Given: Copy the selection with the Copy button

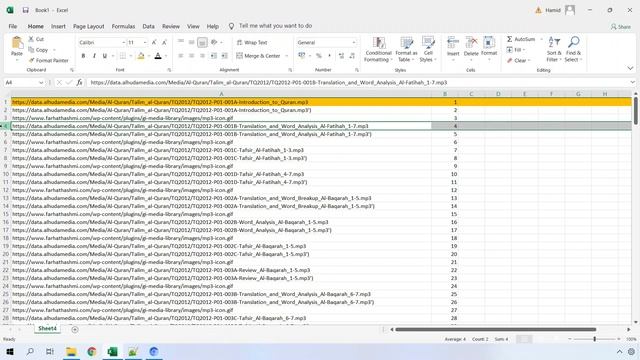Looking at the screenshot, I should [38, 50].
